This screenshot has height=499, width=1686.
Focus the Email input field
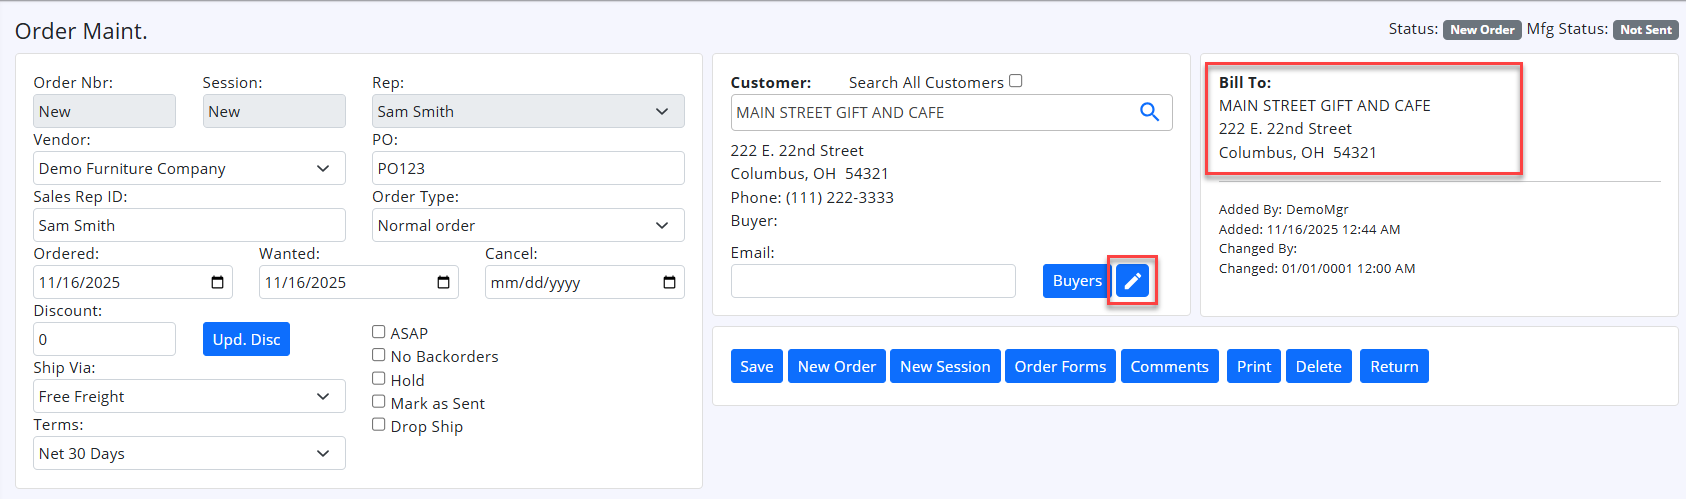[x=873, y=281]
